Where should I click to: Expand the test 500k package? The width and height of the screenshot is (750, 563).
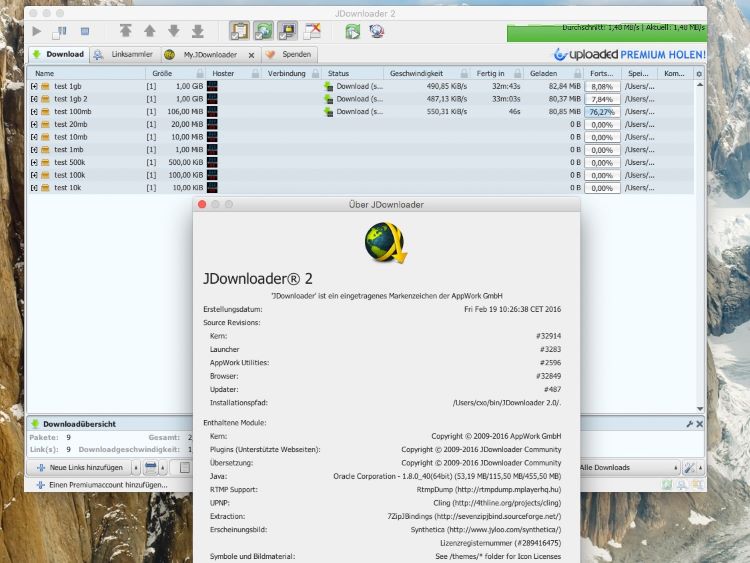[x=34, y=162]
